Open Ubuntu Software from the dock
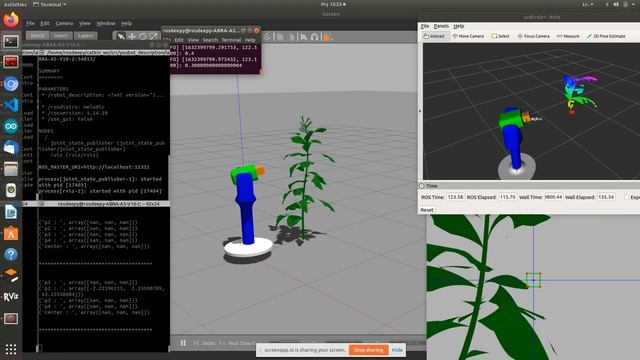 (x=11, y=233)
